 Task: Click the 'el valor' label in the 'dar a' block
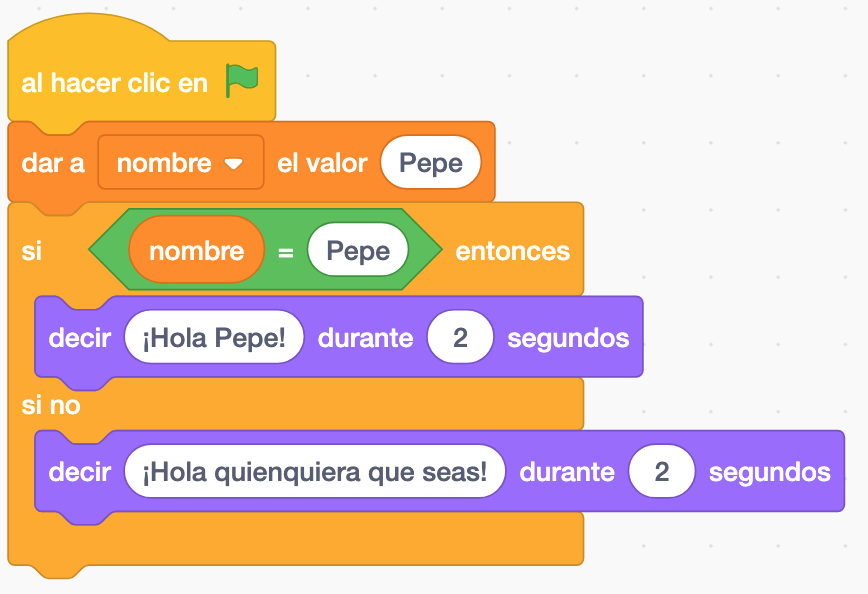[322, 163]
